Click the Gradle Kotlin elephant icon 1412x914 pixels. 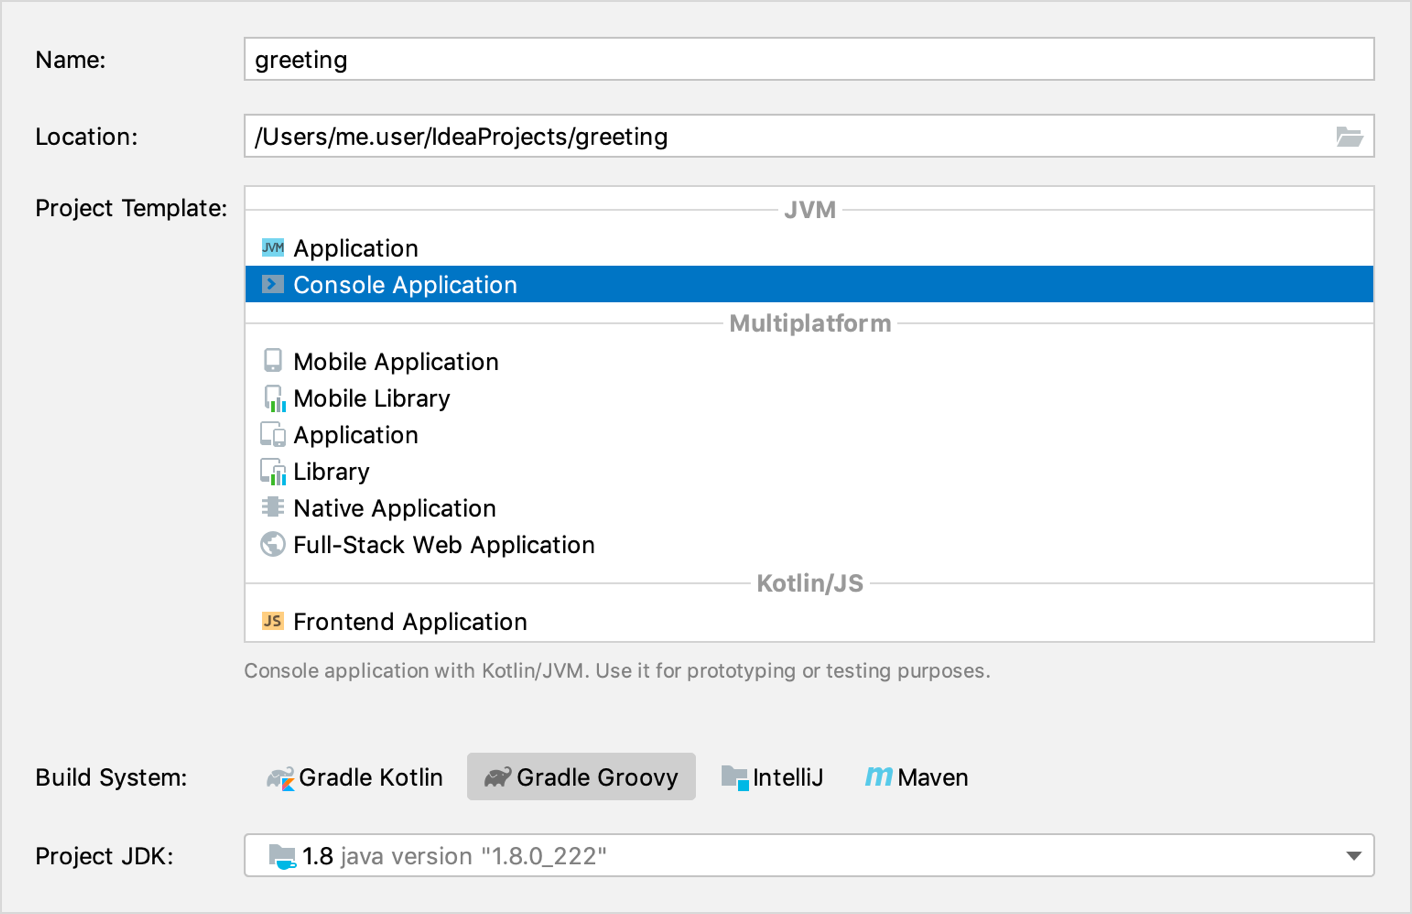pyautogui.click(x=281, y=777)
